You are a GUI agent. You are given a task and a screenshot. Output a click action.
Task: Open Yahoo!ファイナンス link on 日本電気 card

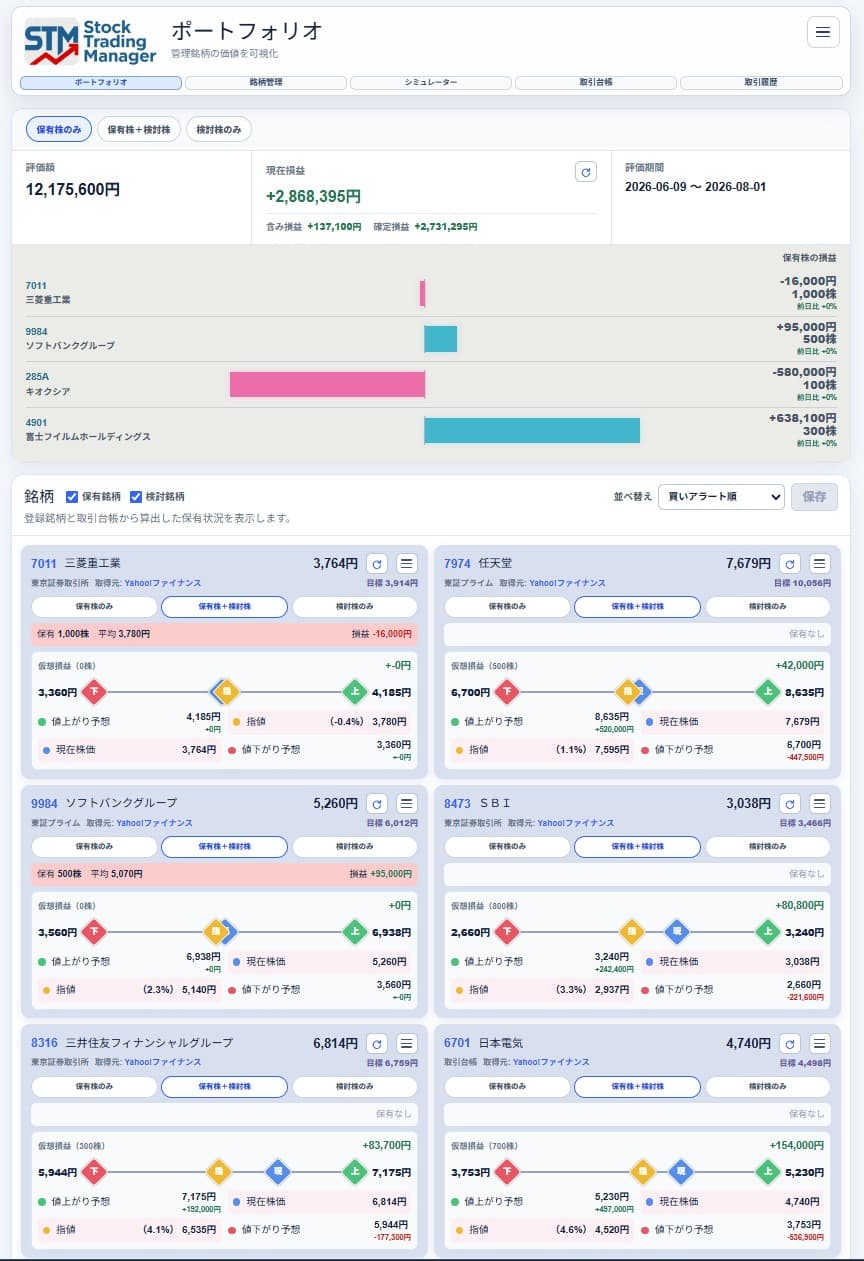(x=551, y=1062)
